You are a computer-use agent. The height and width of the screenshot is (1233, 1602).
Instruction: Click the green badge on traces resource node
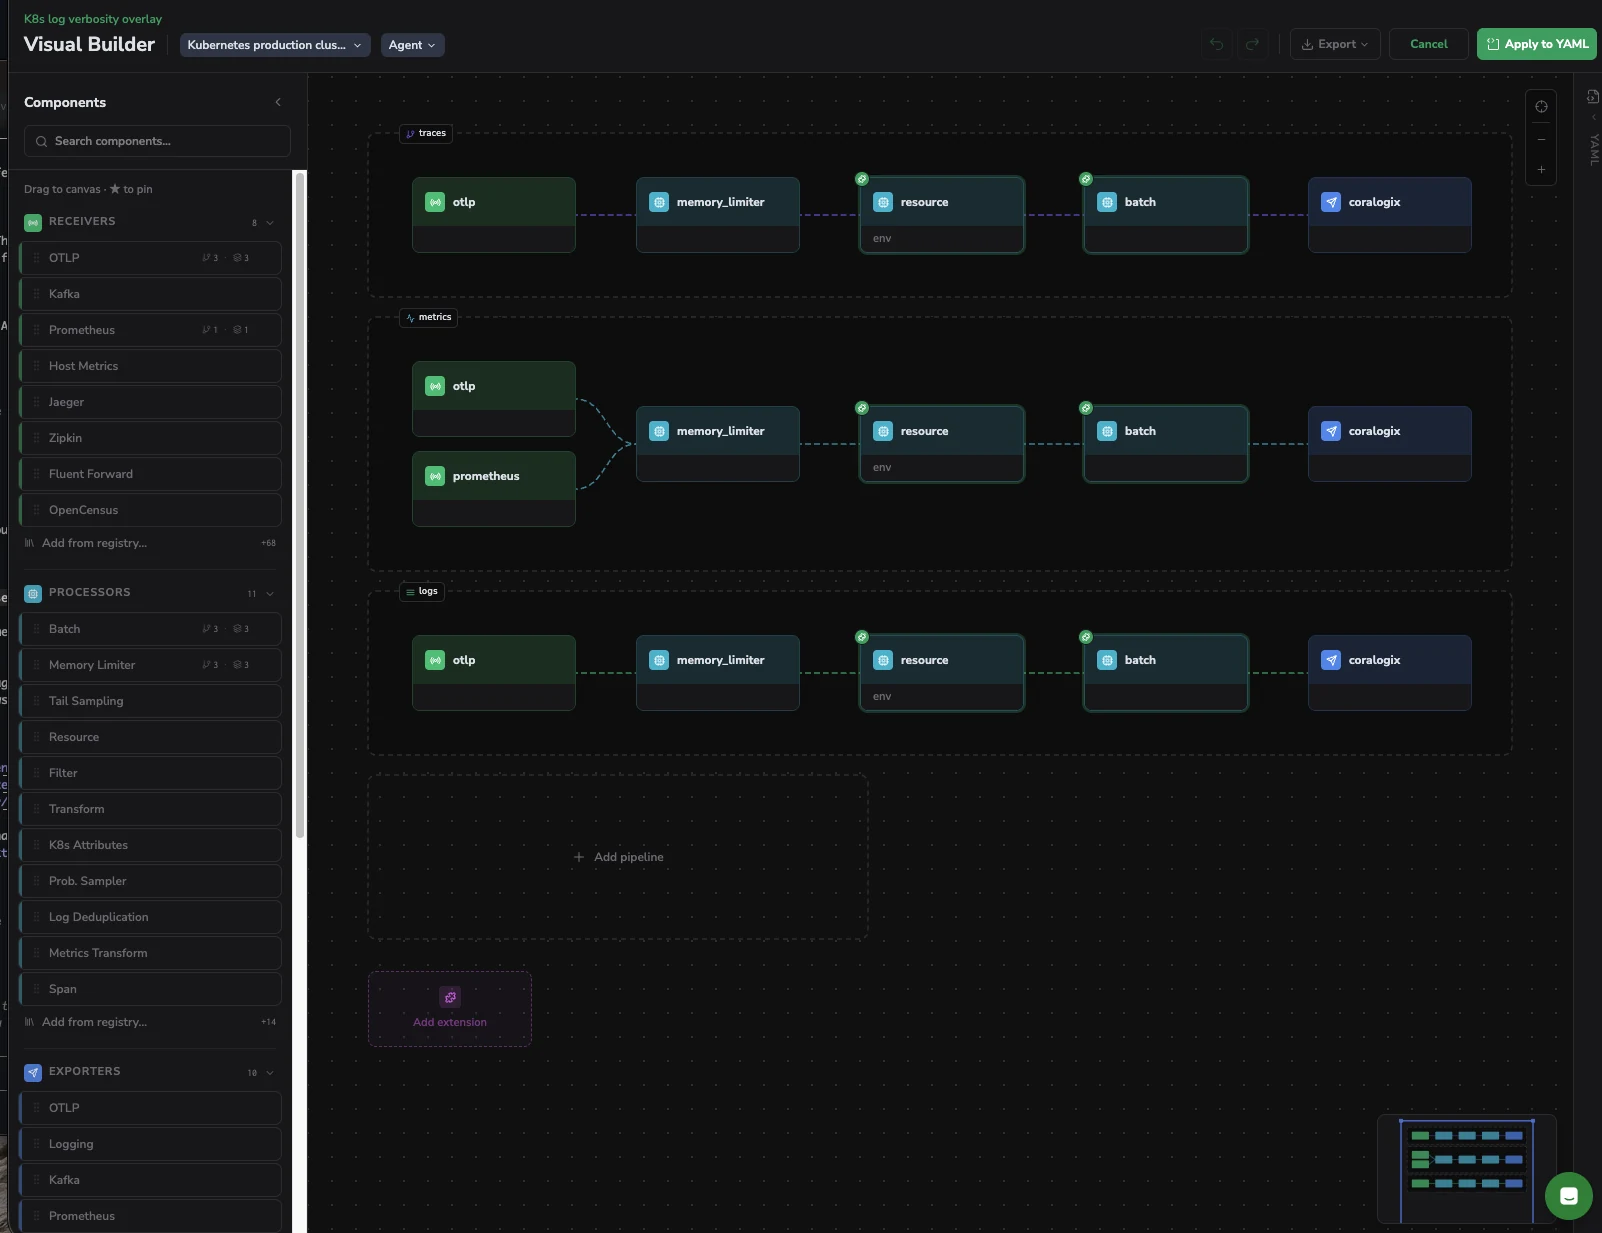click(x=861, y=179)
